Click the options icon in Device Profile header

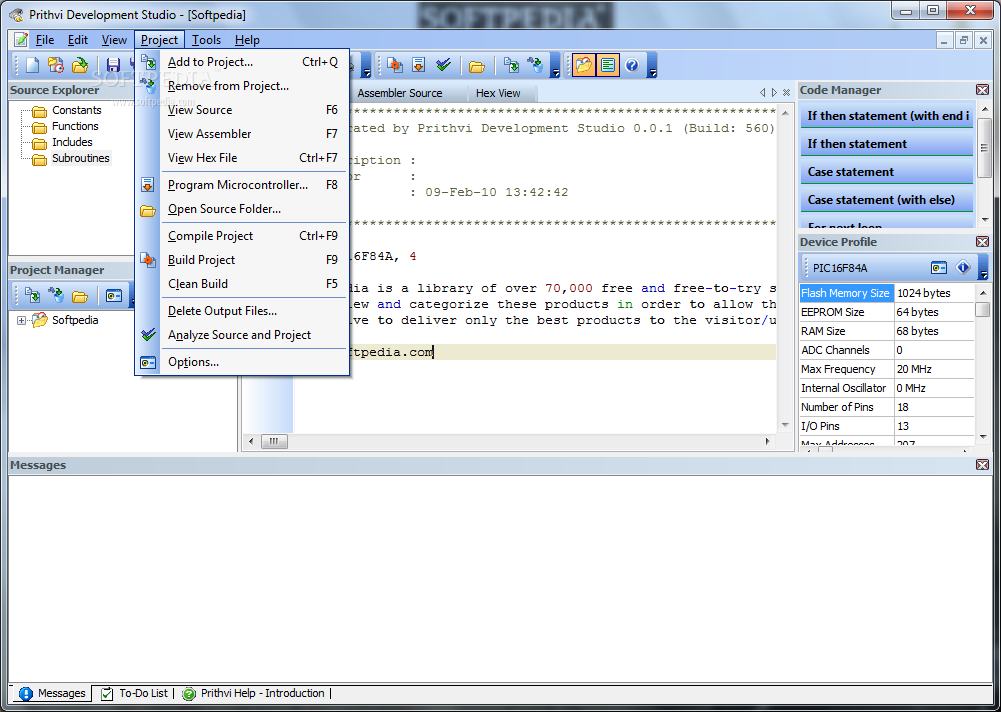(x=938, y=268)
